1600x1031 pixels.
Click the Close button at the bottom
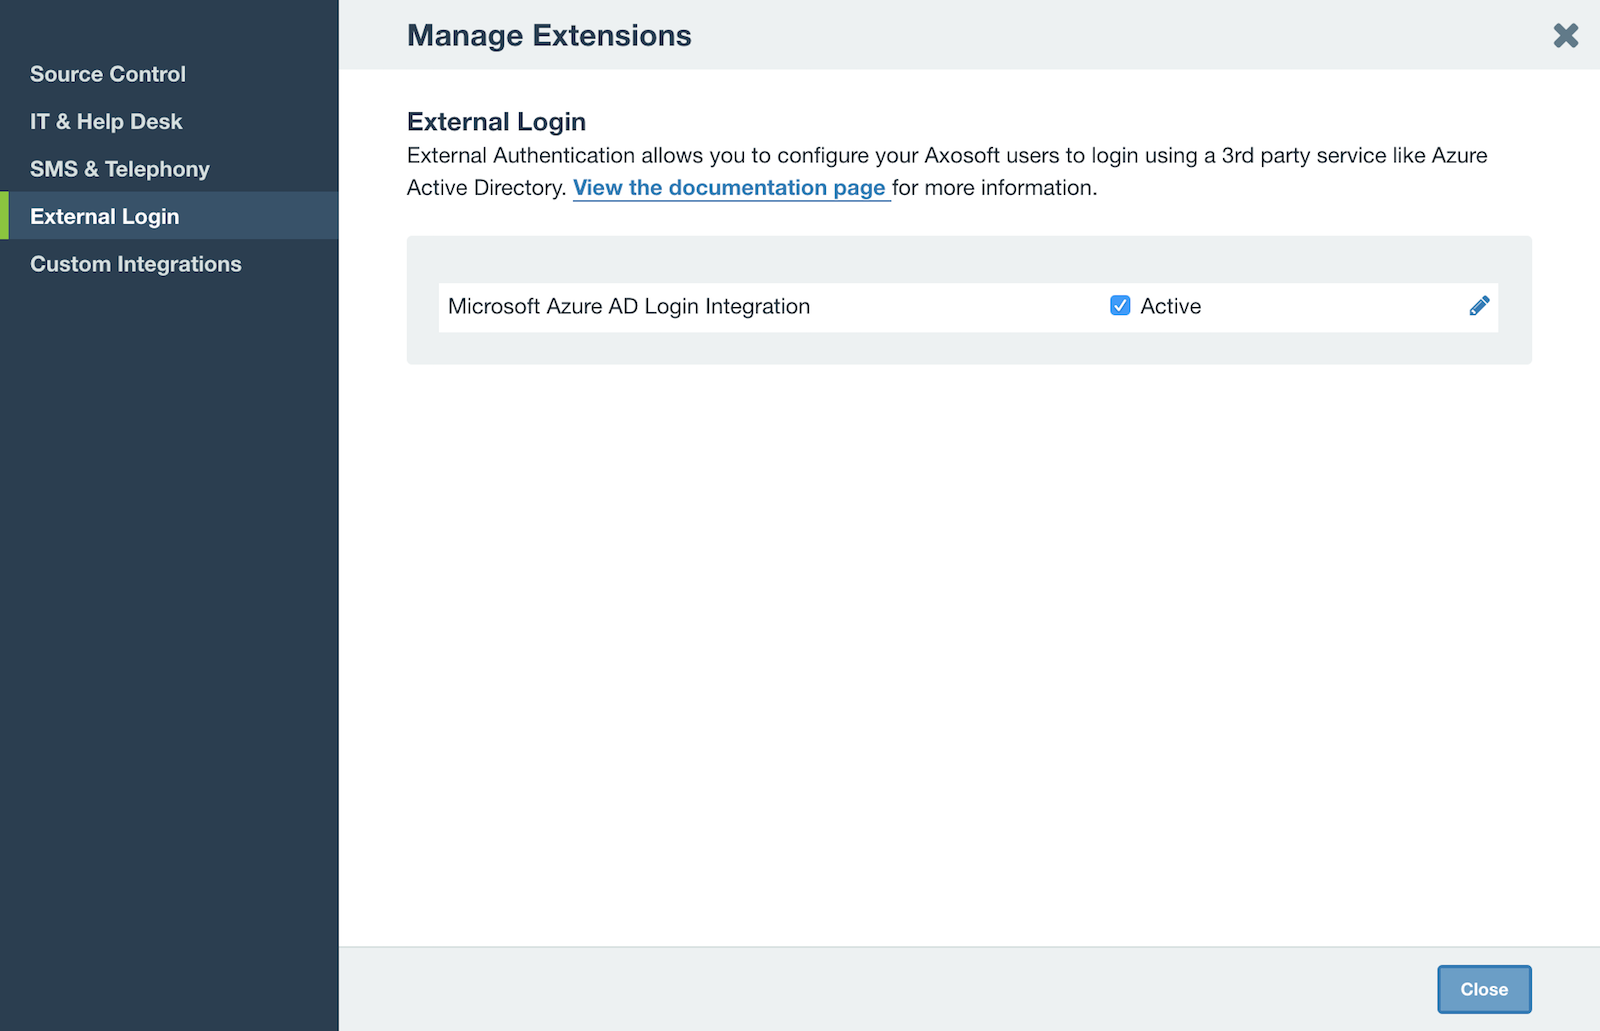pyautogui.click(x=1484, y=989)
